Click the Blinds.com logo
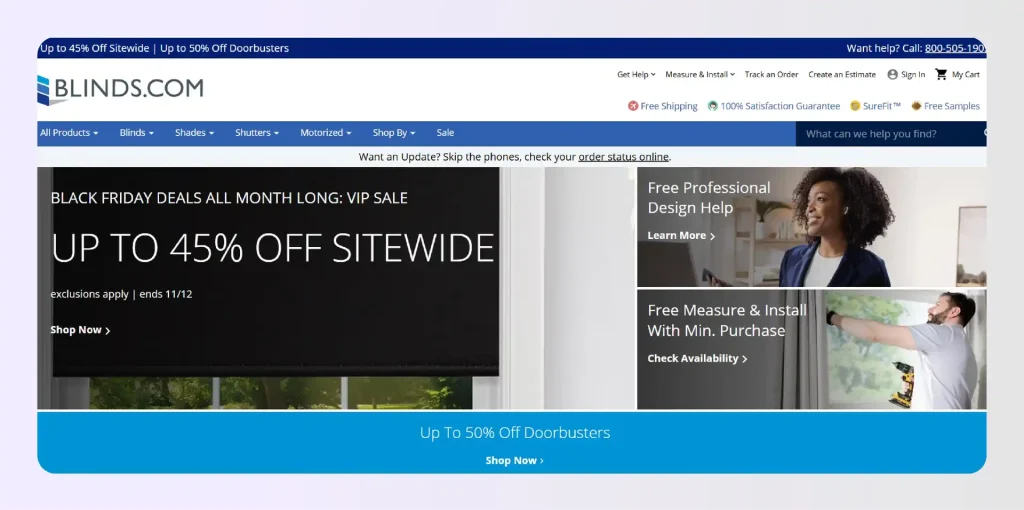The image size is (1024, 510). click(x=121, y=89)
